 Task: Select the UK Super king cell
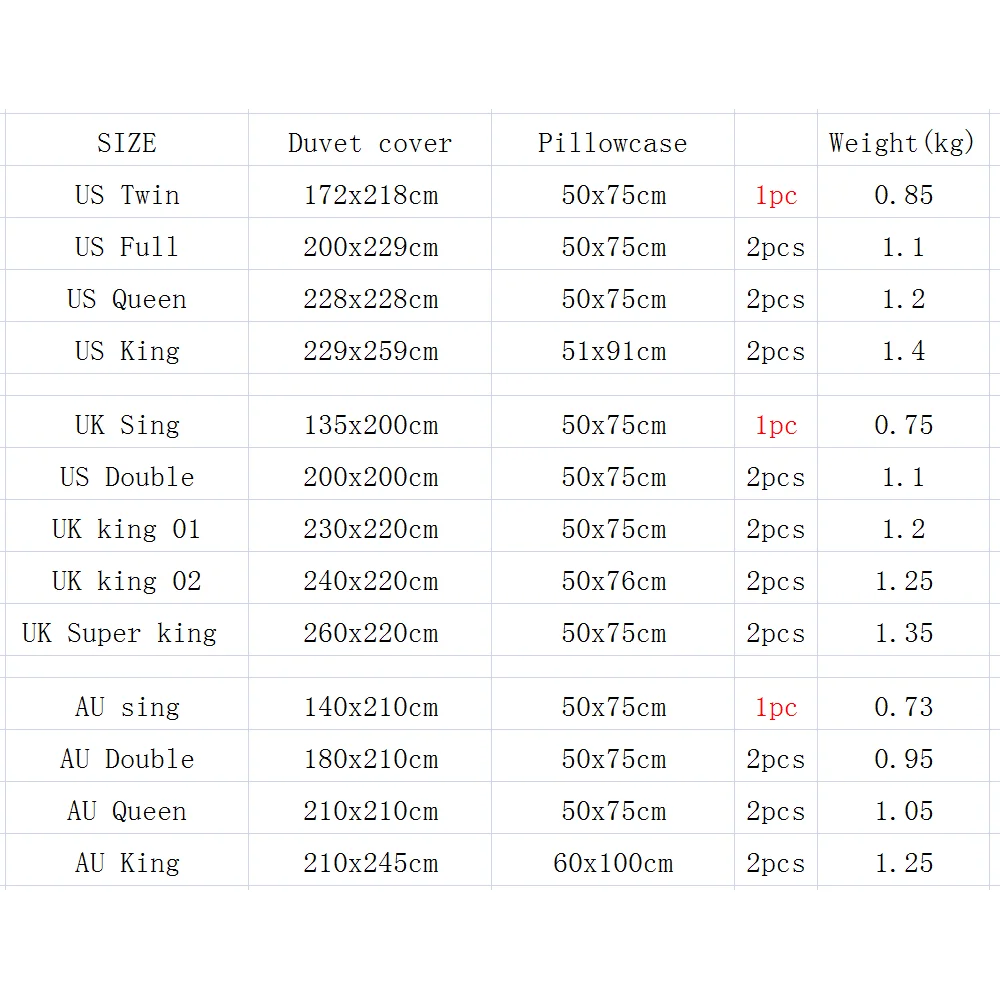120,633
